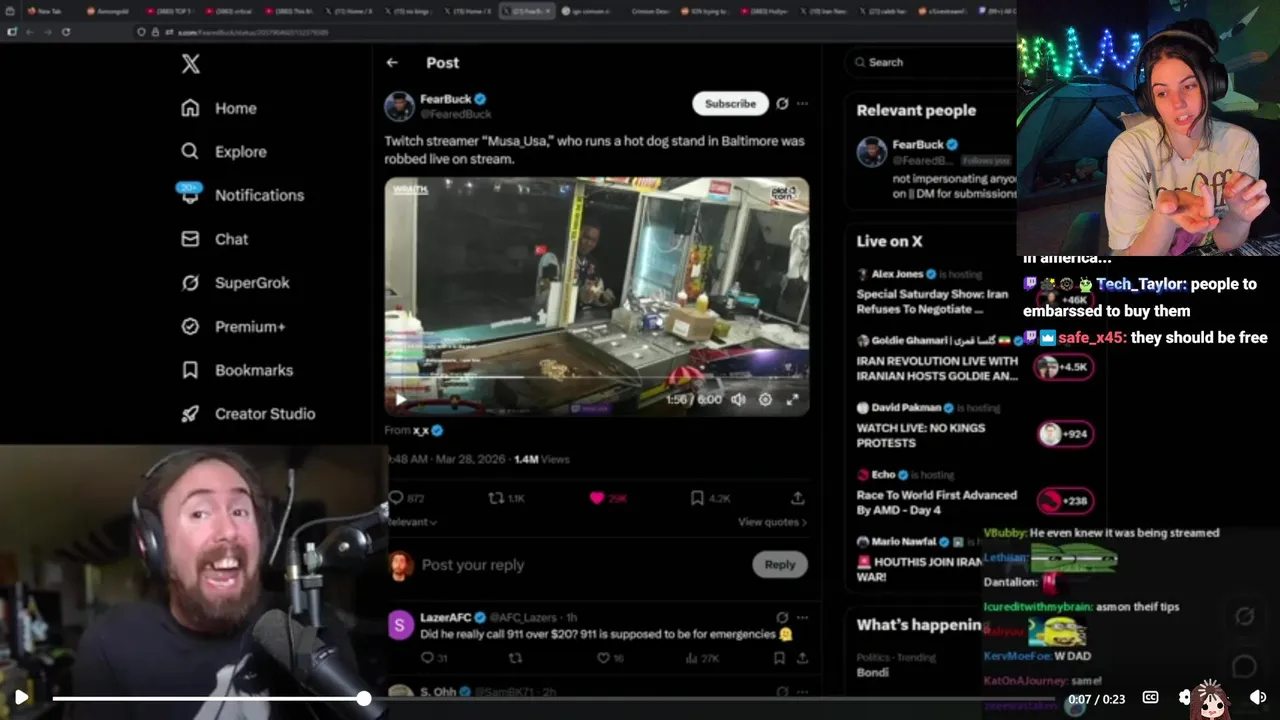Click the Subscribe button
The width and height of the screenshot is (1280, 720).
730,103
